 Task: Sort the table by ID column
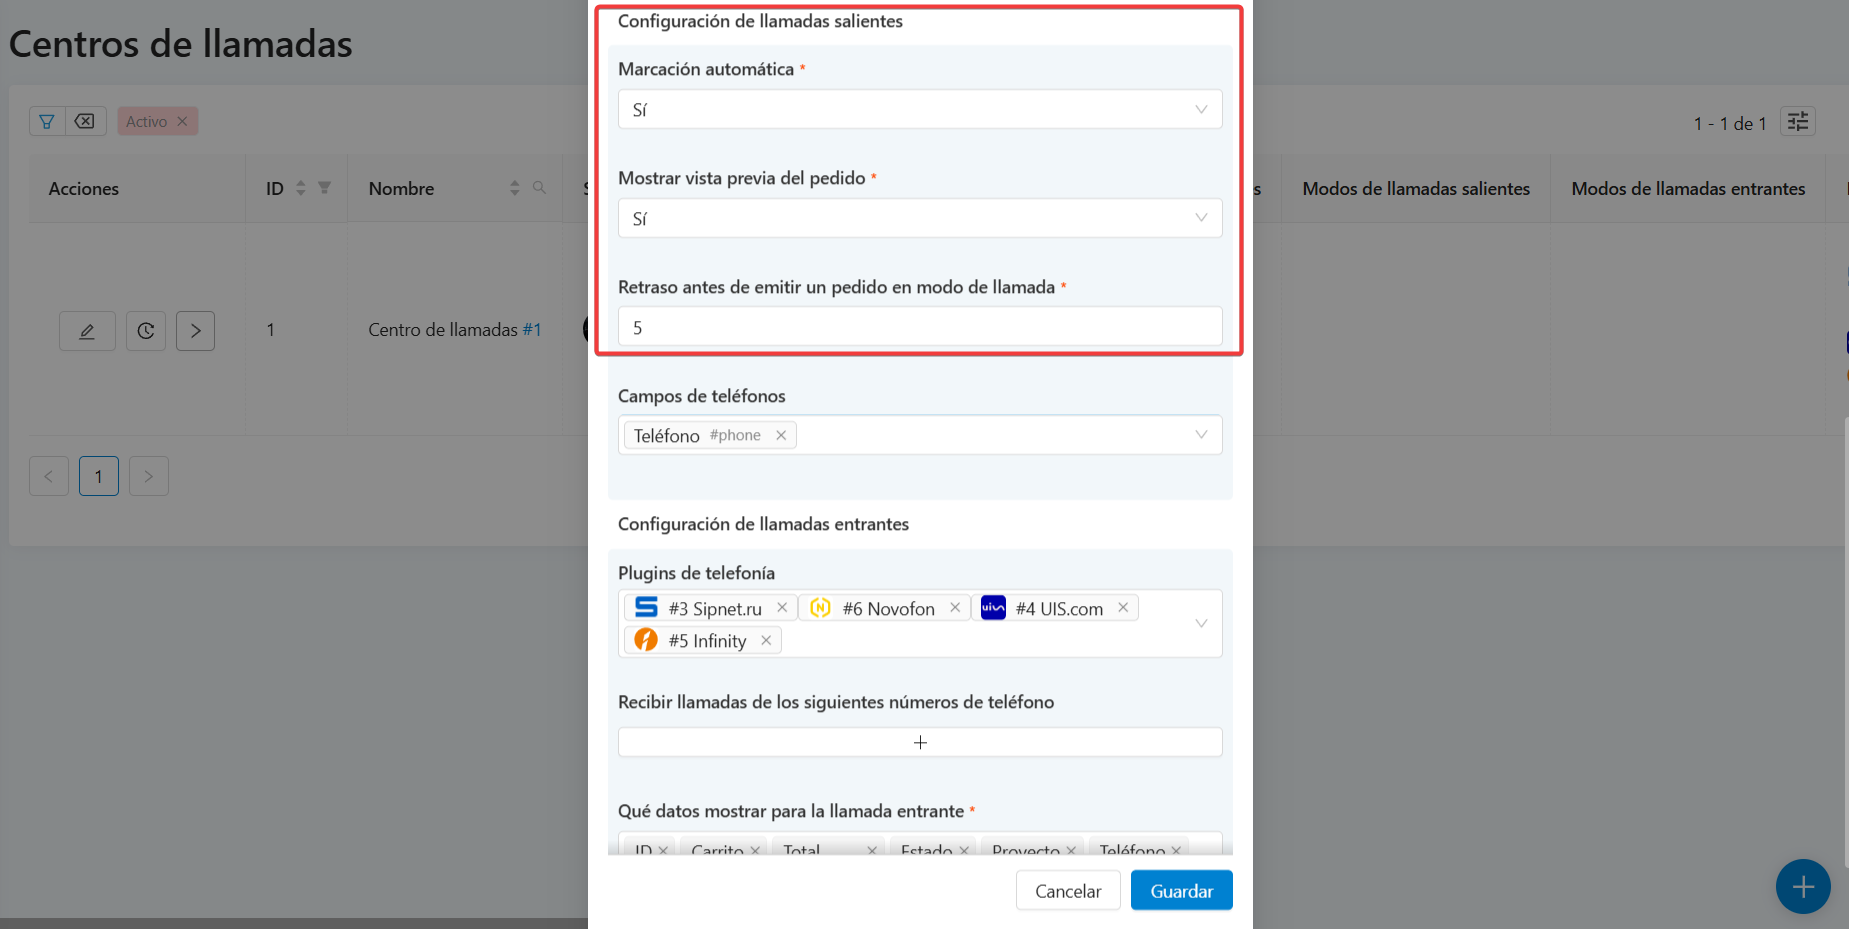[x=300, y=188]
